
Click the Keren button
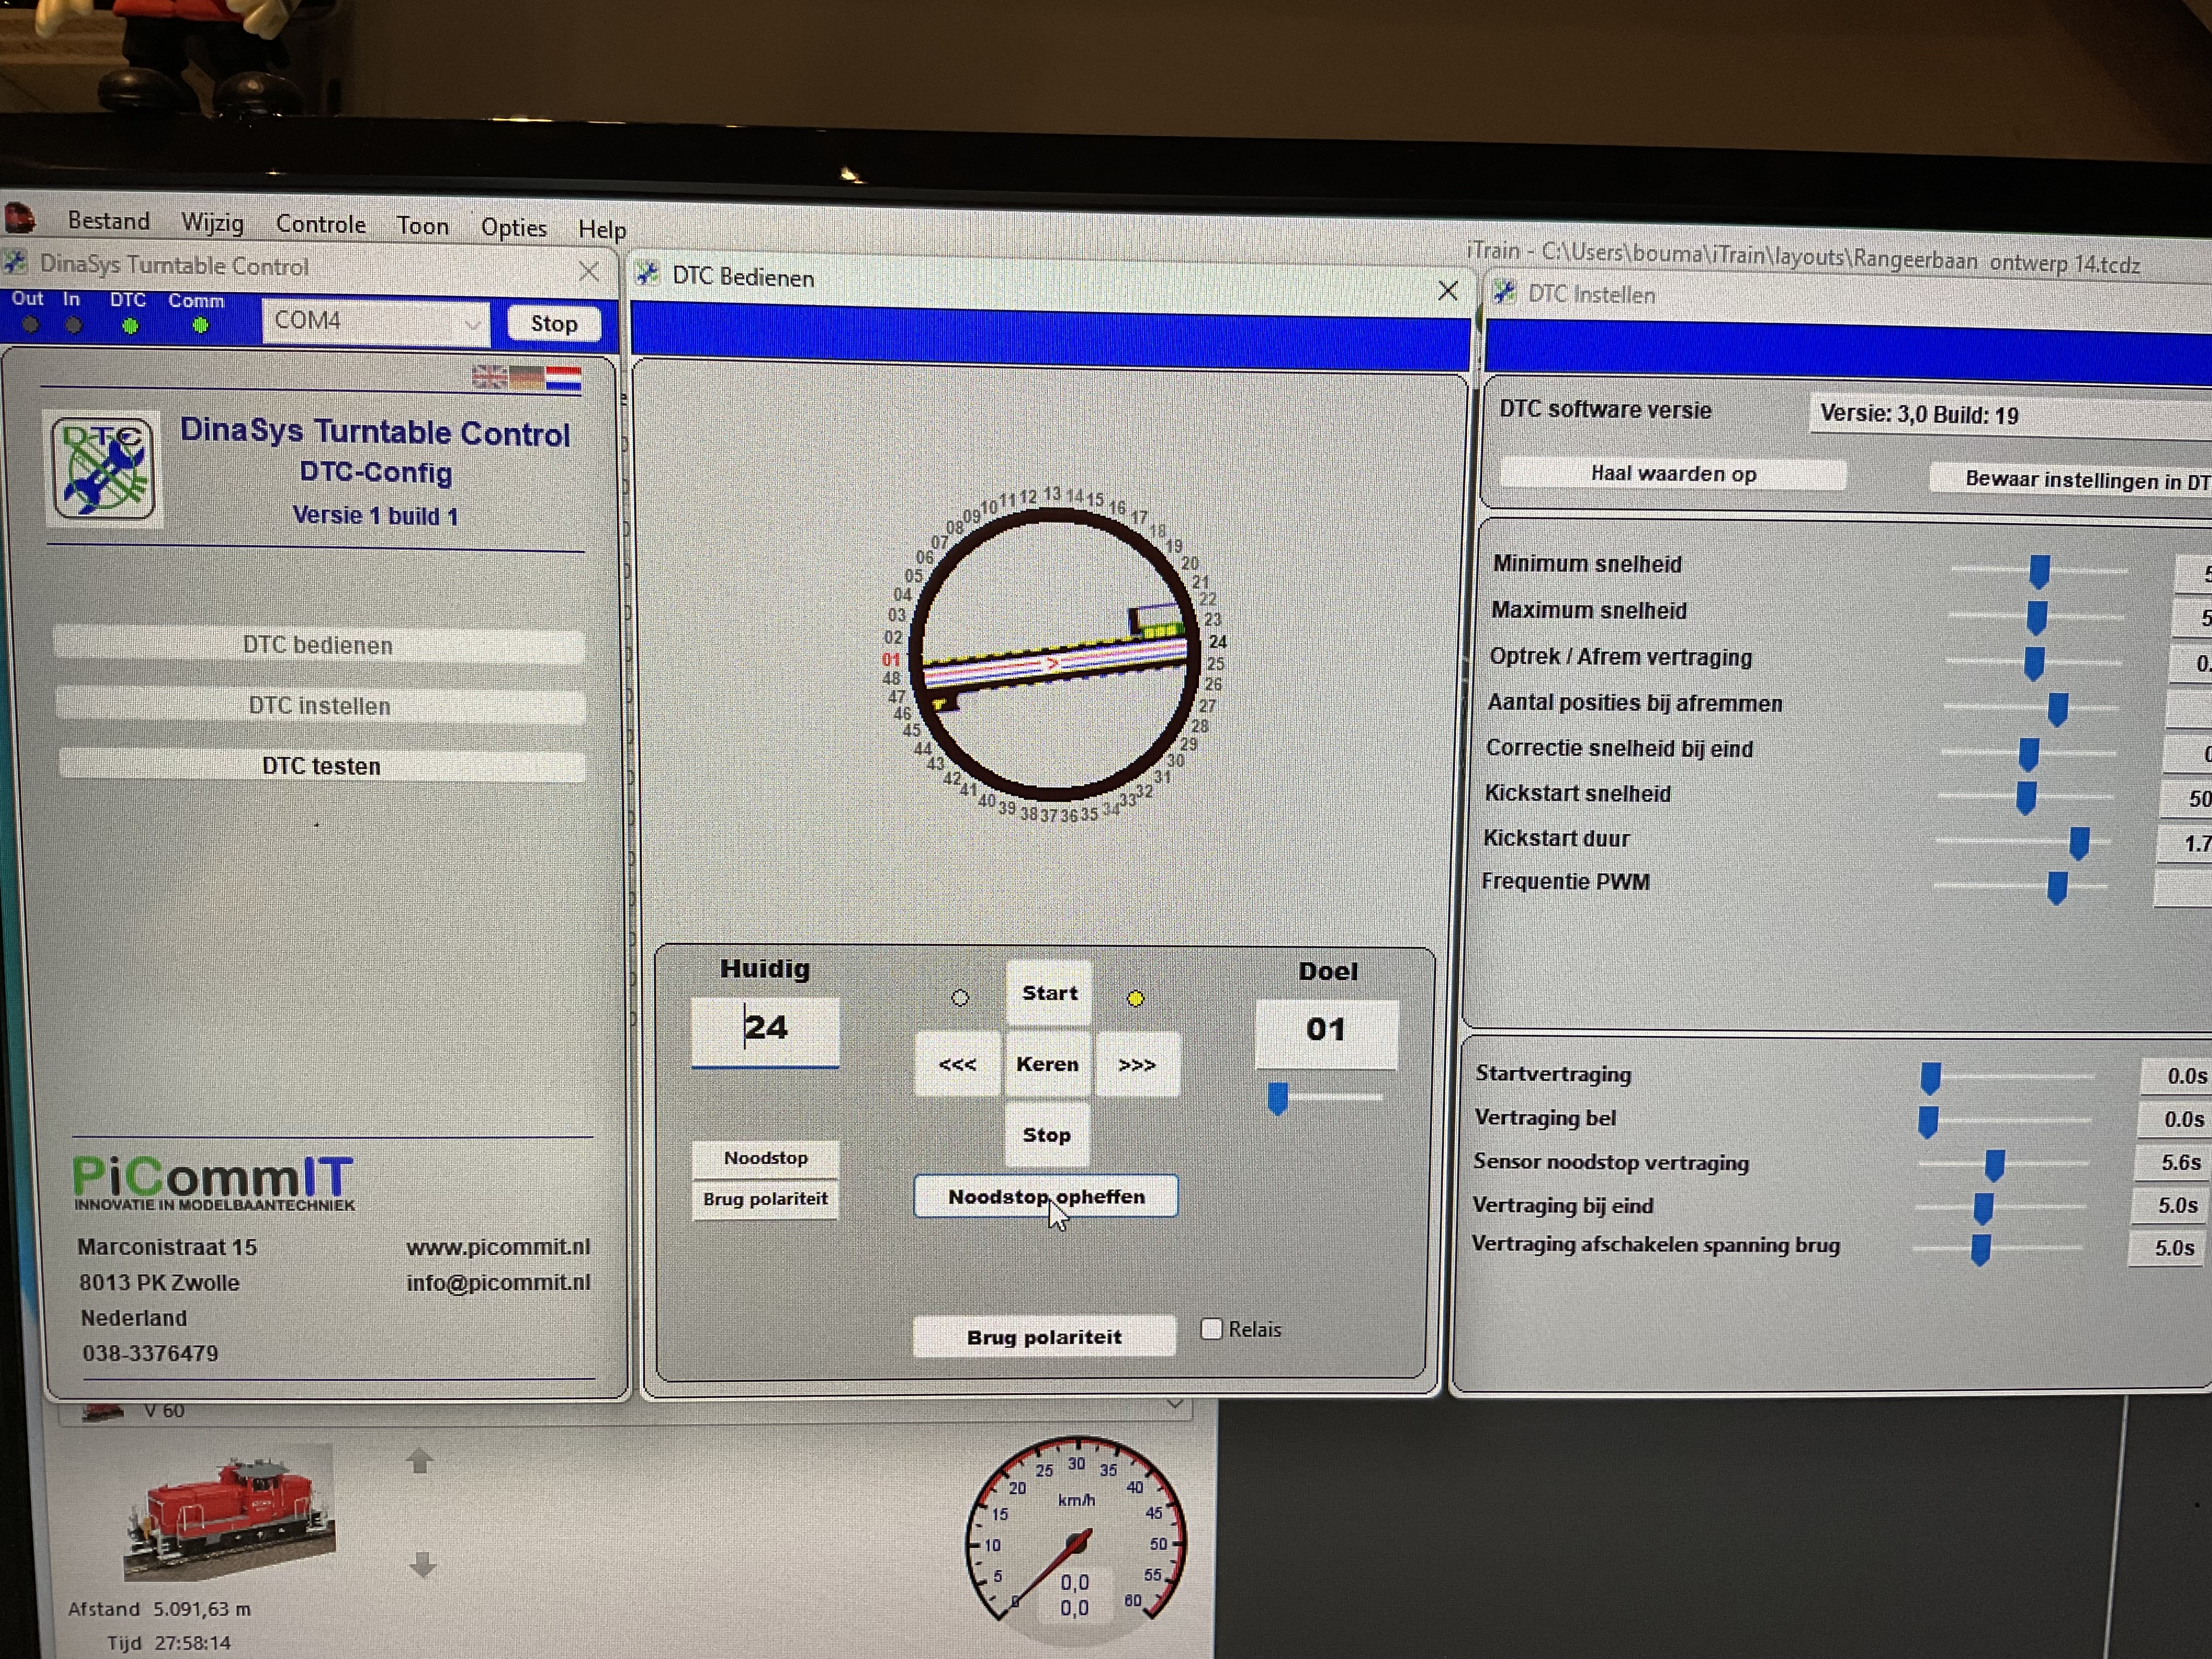[1047, 1064]
